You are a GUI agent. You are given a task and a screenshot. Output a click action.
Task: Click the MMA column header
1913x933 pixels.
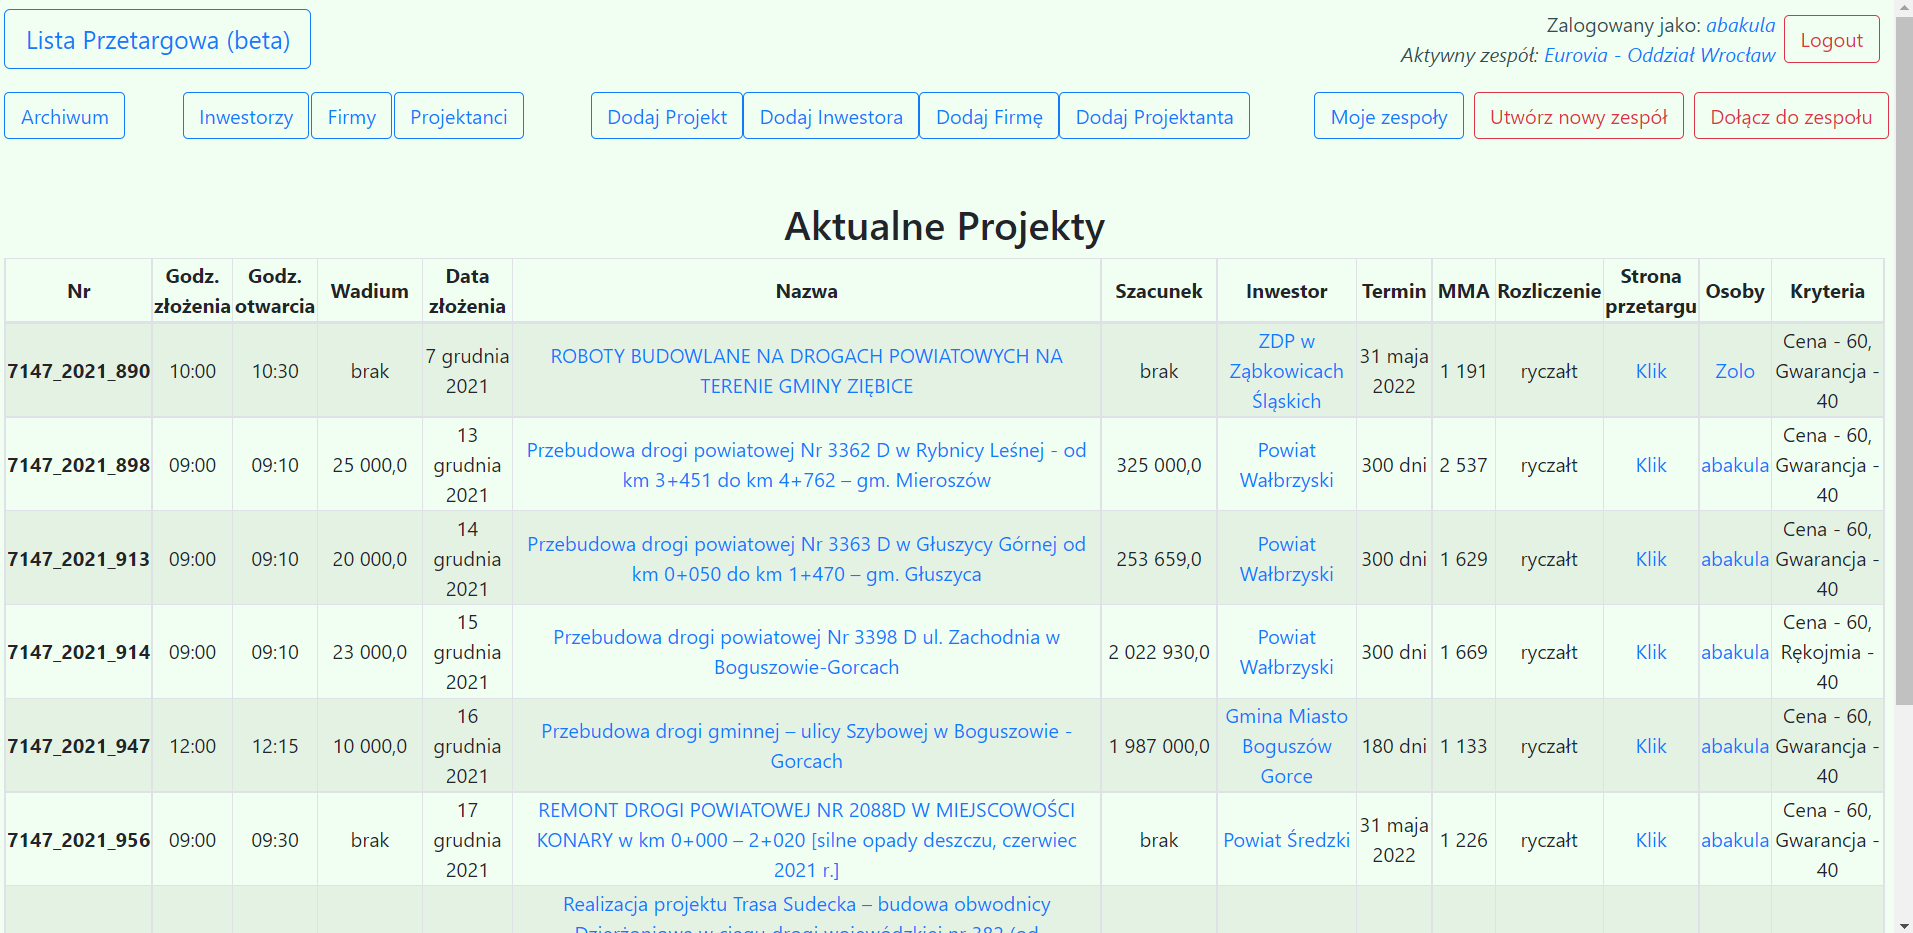point(1463,291)
